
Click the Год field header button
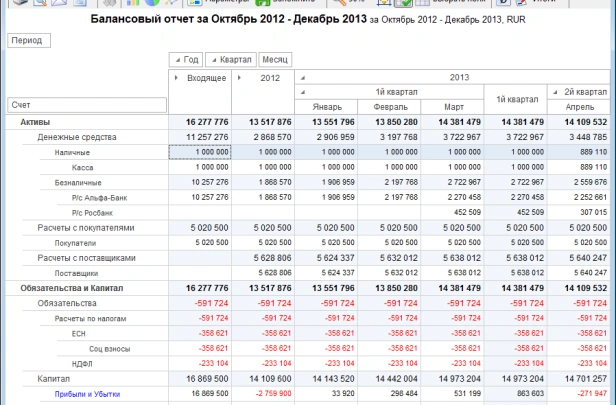click(186, 60)
